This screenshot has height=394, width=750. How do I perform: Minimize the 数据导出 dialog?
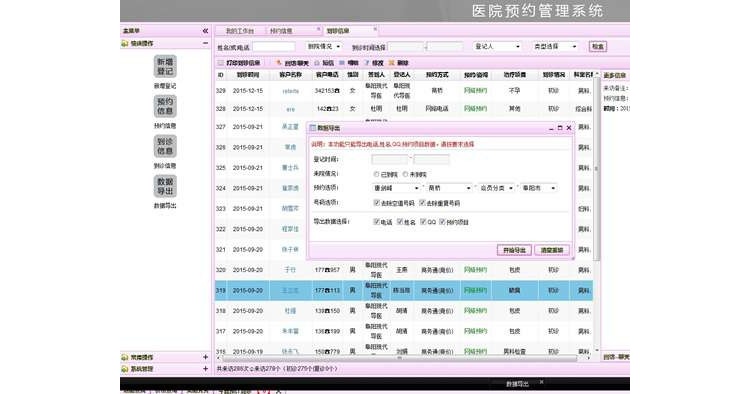[x=551, y=128]
